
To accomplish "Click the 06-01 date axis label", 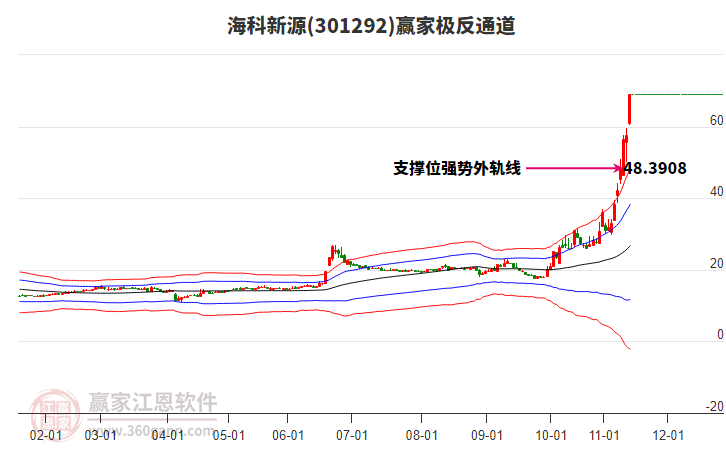I will pos(288,435).
